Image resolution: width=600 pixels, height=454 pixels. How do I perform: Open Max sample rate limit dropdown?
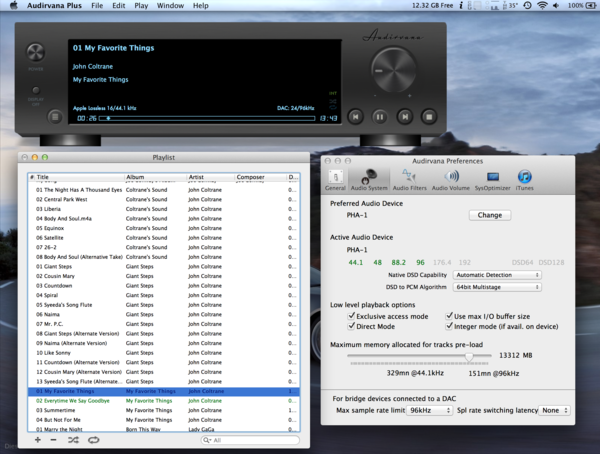point(430,410)
